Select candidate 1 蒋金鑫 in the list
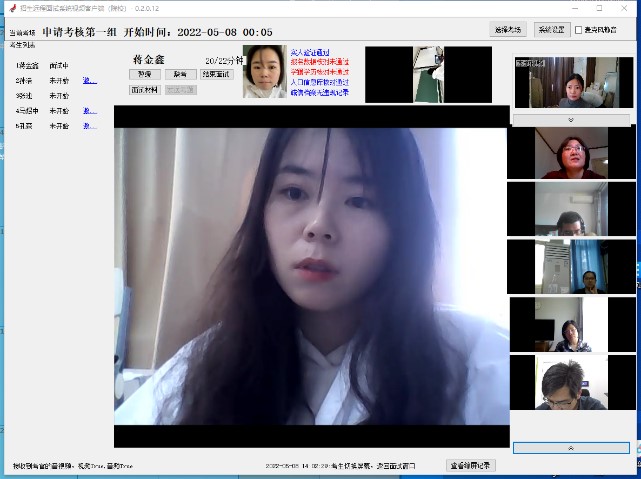The height and width of the screenshot is (479, 641). pos(25,66)
